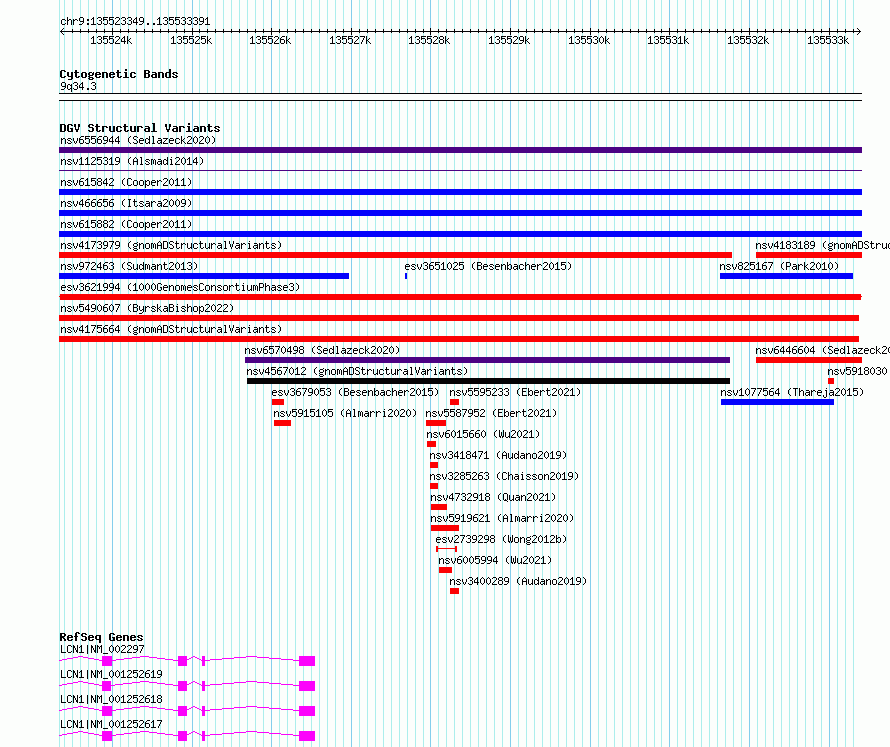Select the nsv4173979 gnomAD variant label
The image size is (890, 747).
(x=171, y=245)
